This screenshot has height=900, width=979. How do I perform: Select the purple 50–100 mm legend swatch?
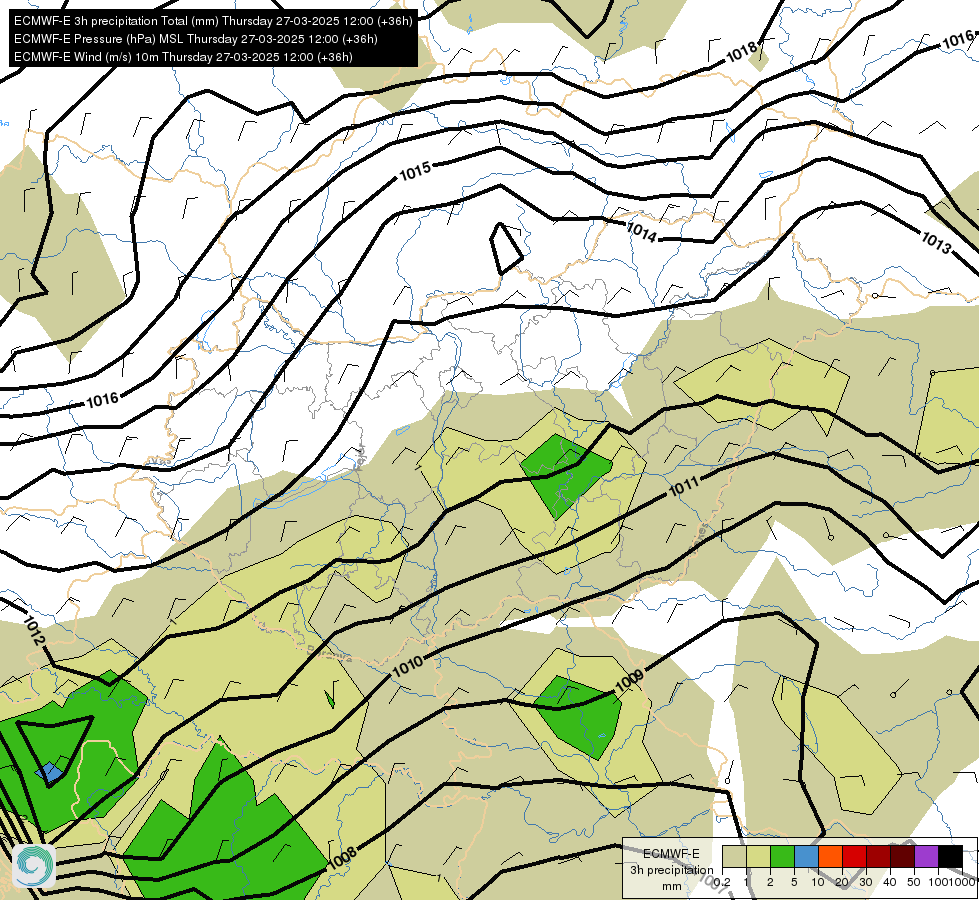coord(926,856)
